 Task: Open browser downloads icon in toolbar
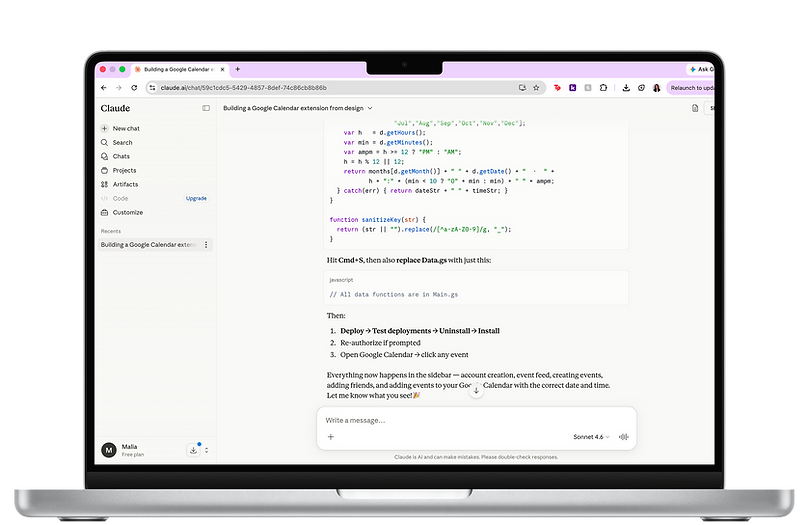626,88
